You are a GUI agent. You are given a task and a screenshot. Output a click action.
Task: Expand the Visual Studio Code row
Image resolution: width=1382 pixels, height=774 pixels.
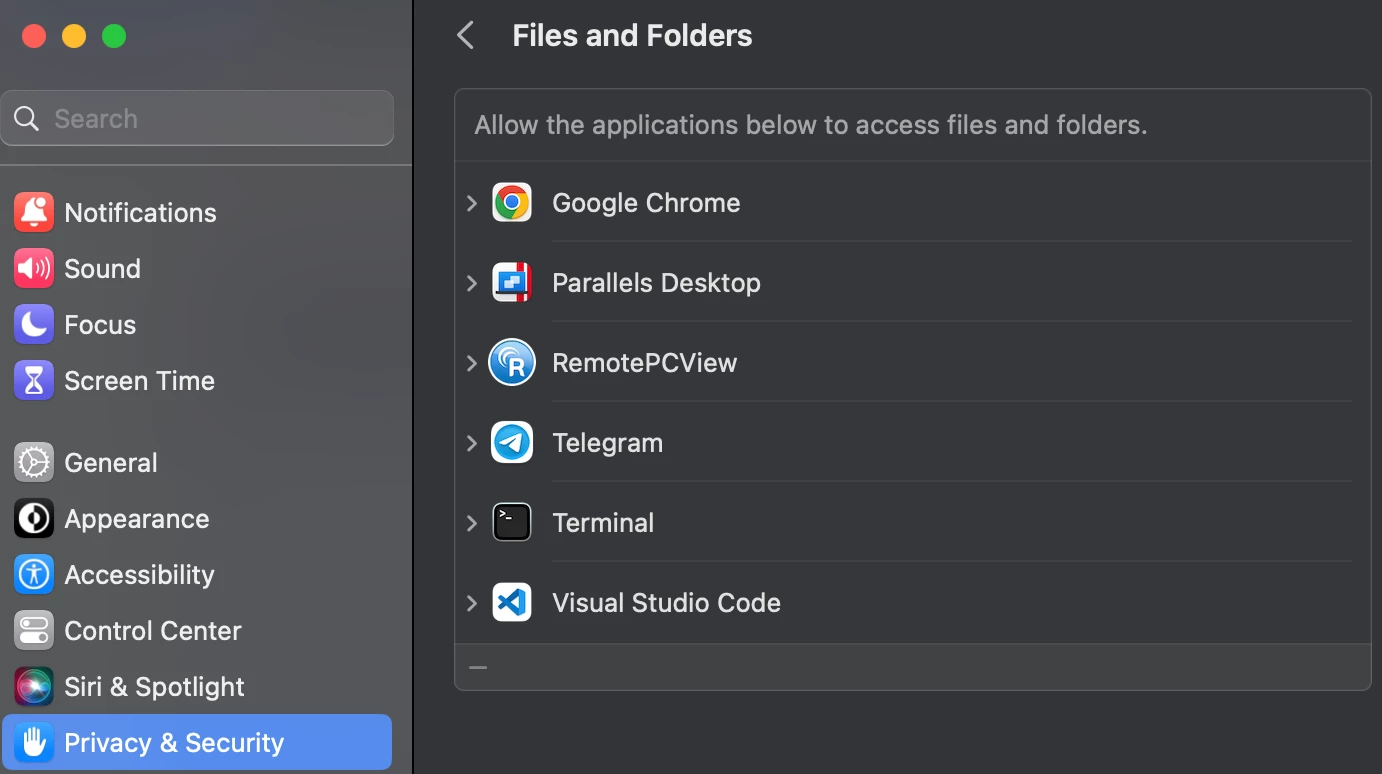point(472,603)
